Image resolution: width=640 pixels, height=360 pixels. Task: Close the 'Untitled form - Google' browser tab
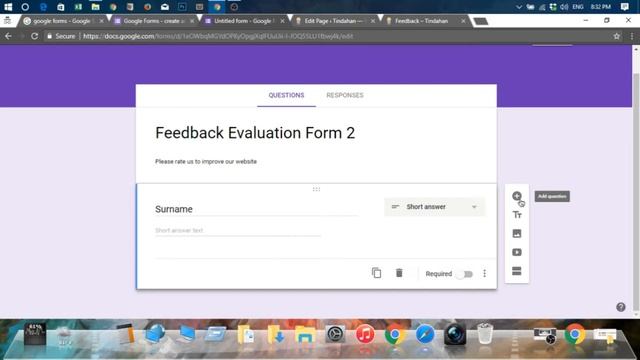tap(282, 21)
